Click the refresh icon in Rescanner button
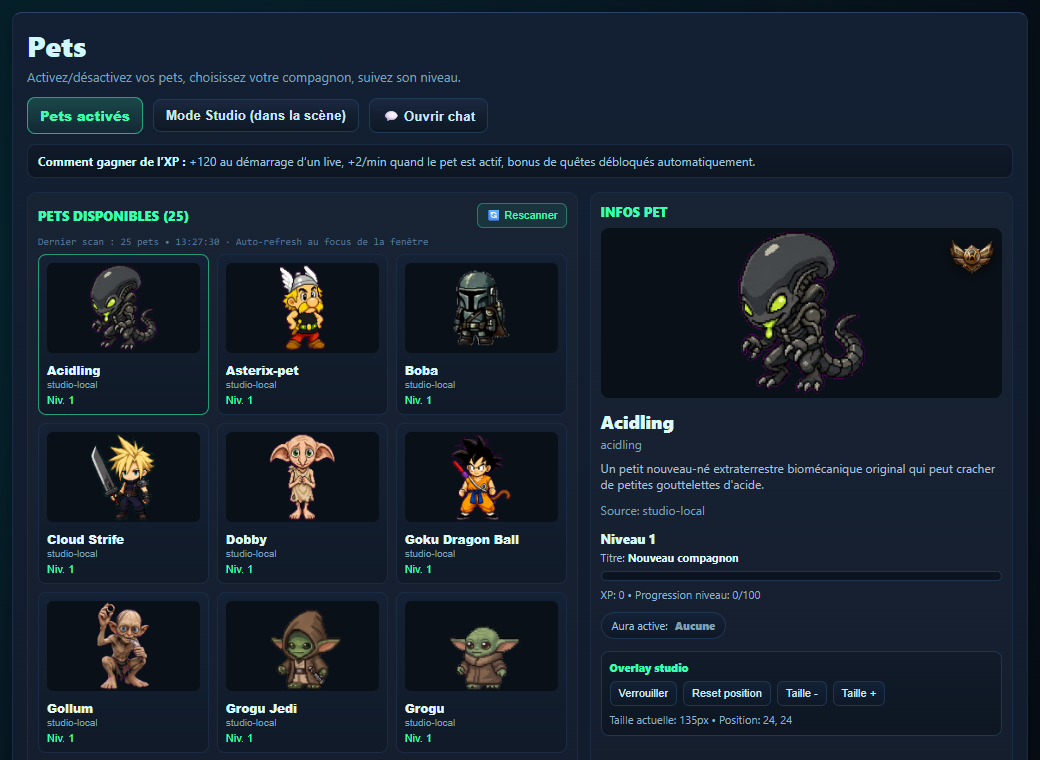The width and height of the screenshot is (1040, 760). (493, 216)
